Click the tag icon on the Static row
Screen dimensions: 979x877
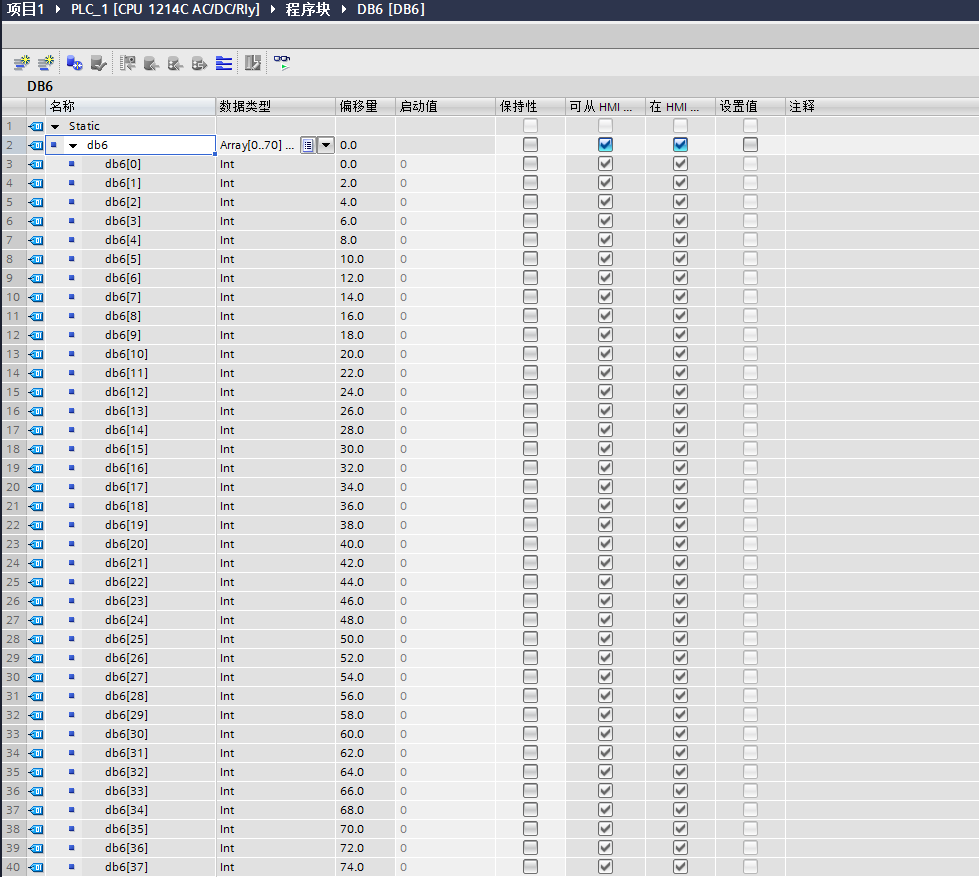pyautogui.click(x=36, y=126)
